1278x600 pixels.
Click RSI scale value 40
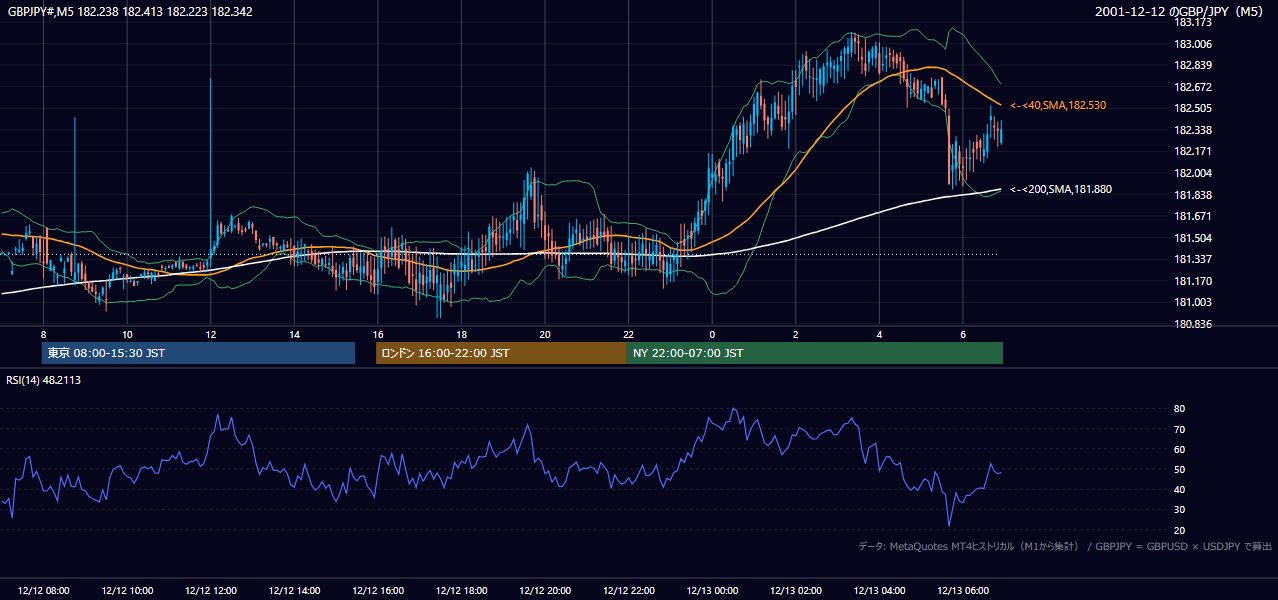point(1179,489)
